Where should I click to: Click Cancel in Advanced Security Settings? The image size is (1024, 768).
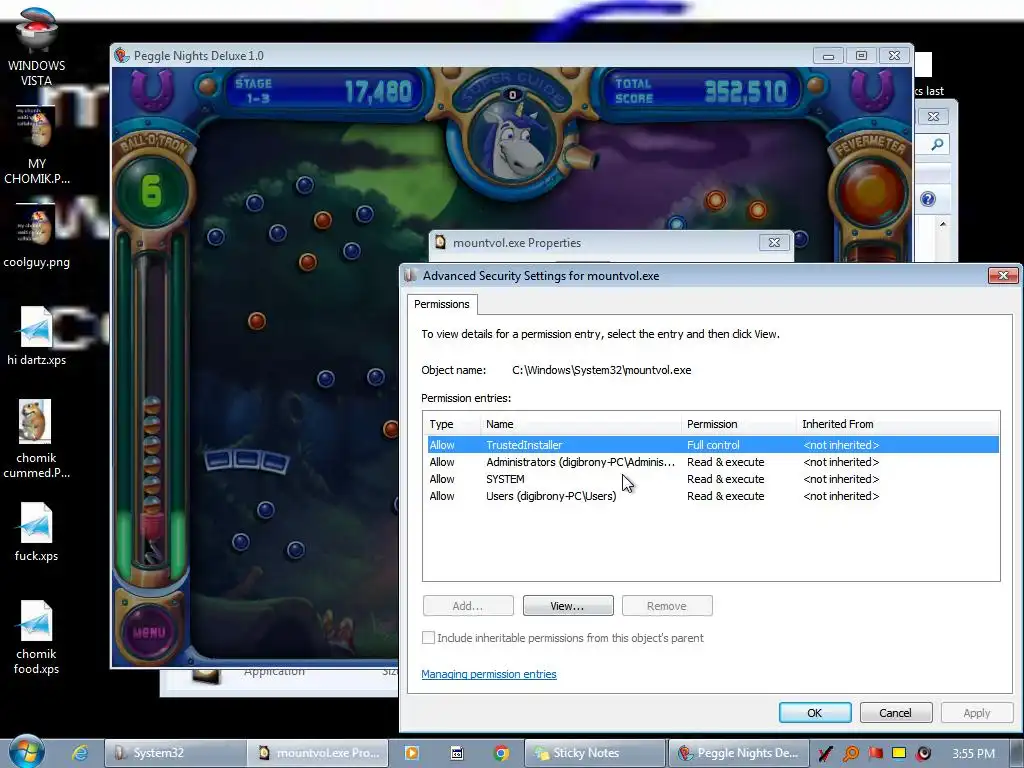coord(895,712)
